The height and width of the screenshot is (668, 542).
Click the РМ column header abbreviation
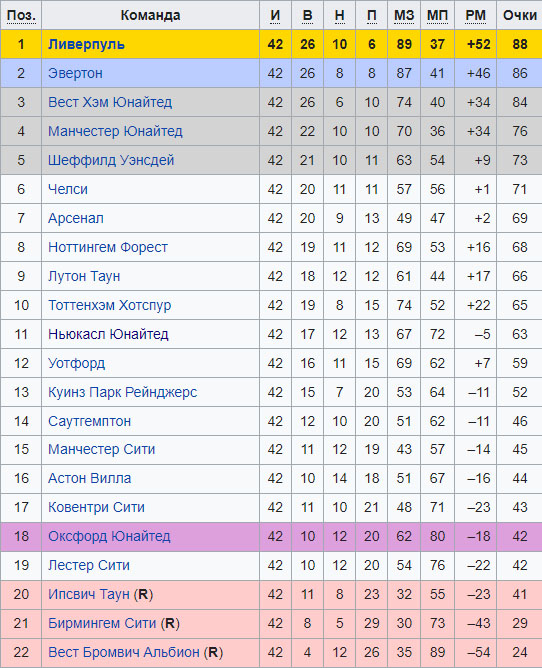point(476,15)
